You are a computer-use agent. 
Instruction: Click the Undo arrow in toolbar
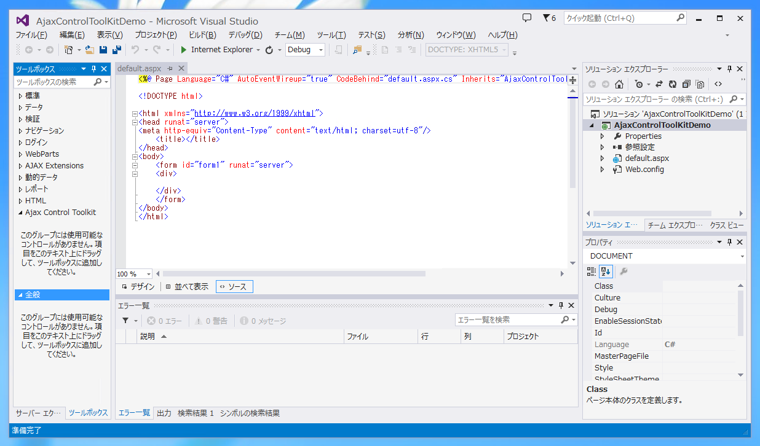point(135,49)
